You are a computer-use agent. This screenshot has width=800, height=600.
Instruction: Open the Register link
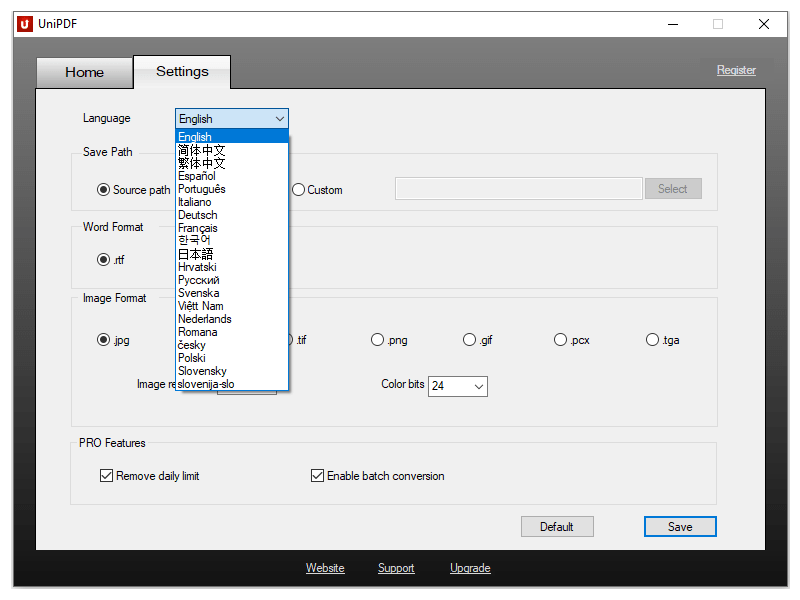click(736, 70)
